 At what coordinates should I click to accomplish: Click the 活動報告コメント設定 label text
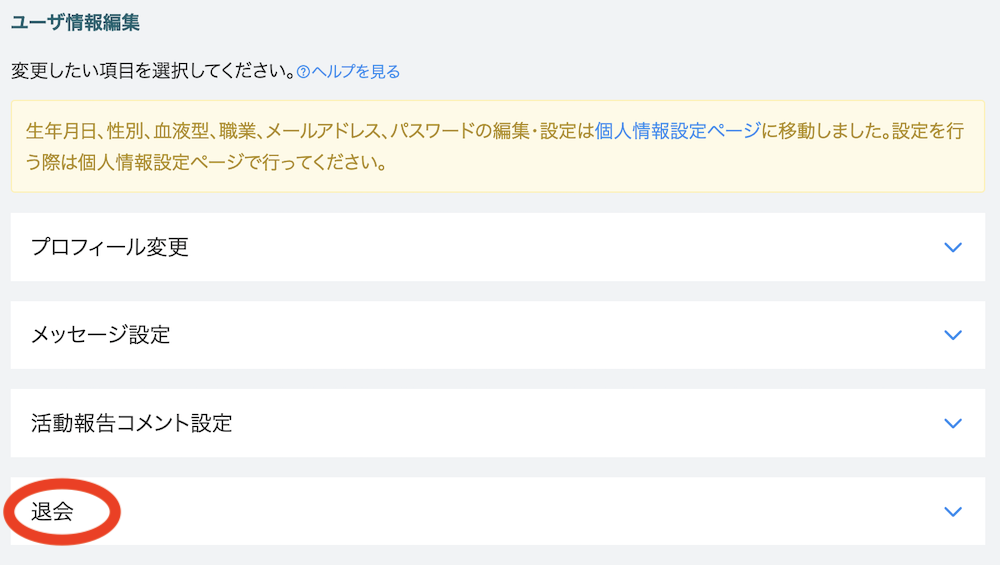click(x=131, y=423)
